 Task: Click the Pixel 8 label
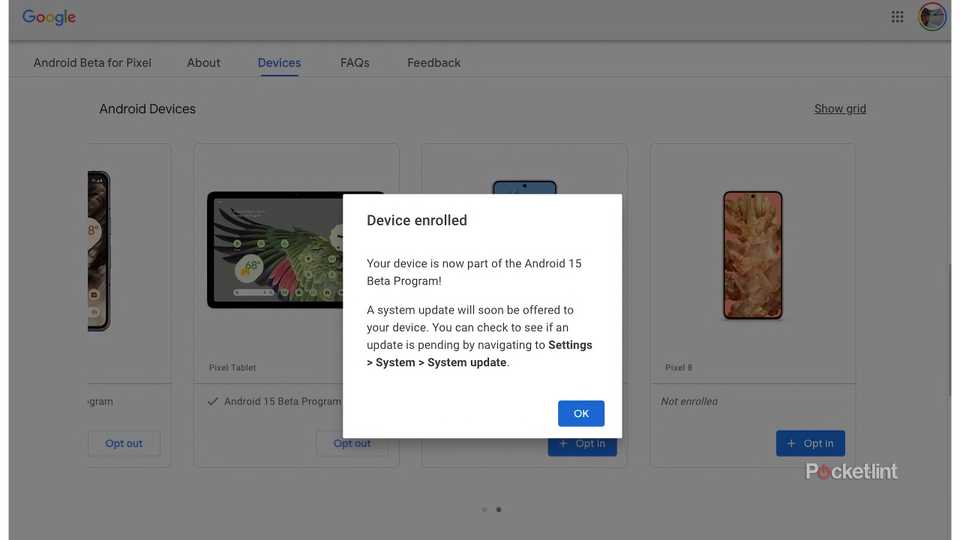click(678, 367)
